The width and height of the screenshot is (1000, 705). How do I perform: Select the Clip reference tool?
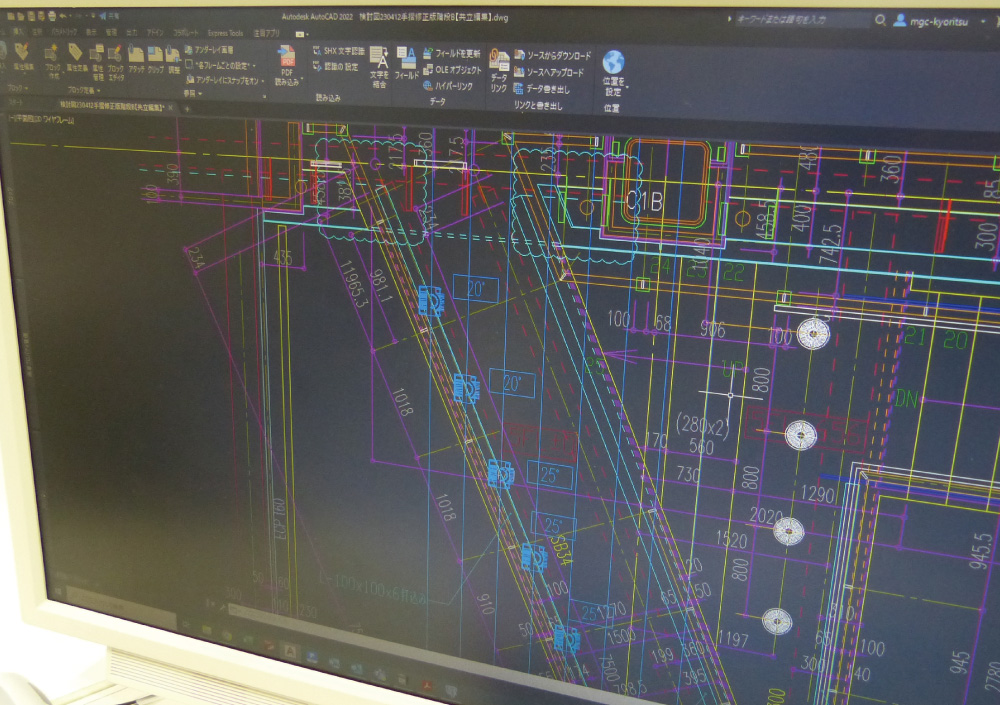(x=156, y=58)
